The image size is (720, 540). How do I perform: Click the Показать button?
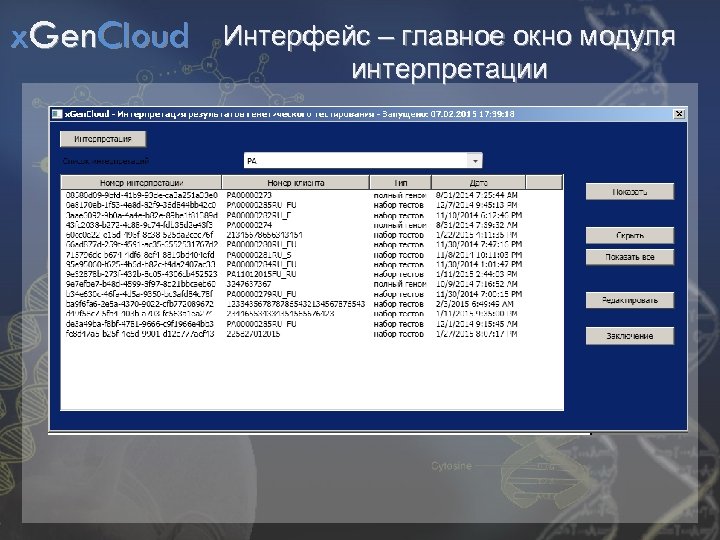click(630, 191)
